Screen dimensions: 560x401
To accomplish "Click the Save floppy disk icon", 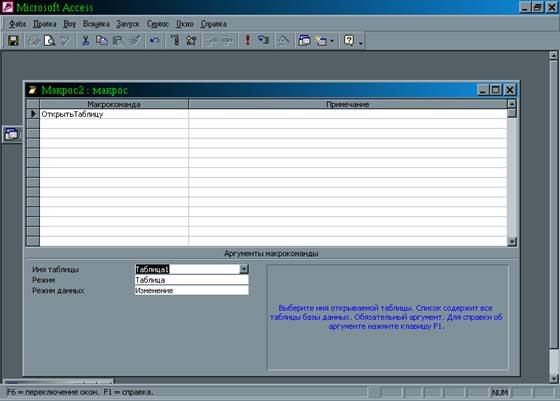I will (x=13, y=41).
